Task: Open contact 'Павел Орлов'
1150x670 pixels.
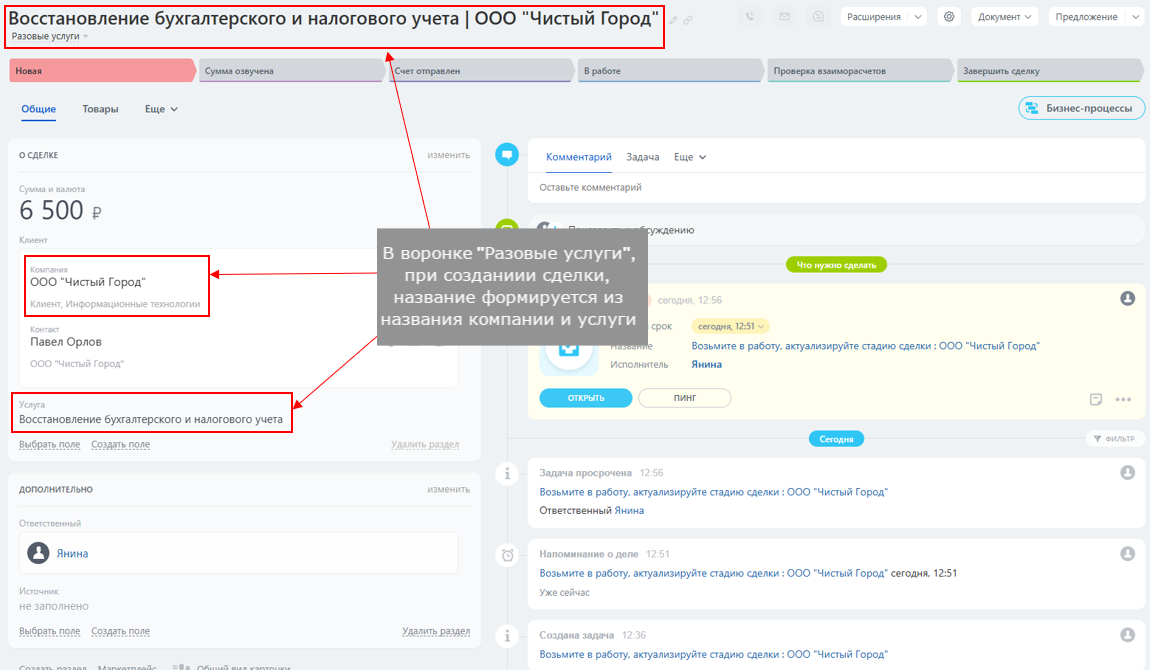Action: point(65,342)
